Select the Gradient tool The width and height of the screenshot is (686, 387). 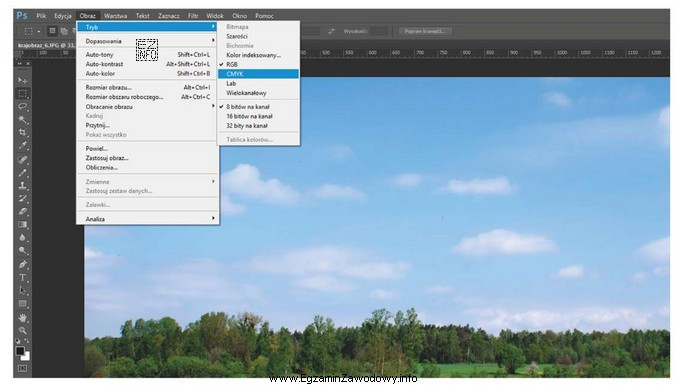click(23, 225)
